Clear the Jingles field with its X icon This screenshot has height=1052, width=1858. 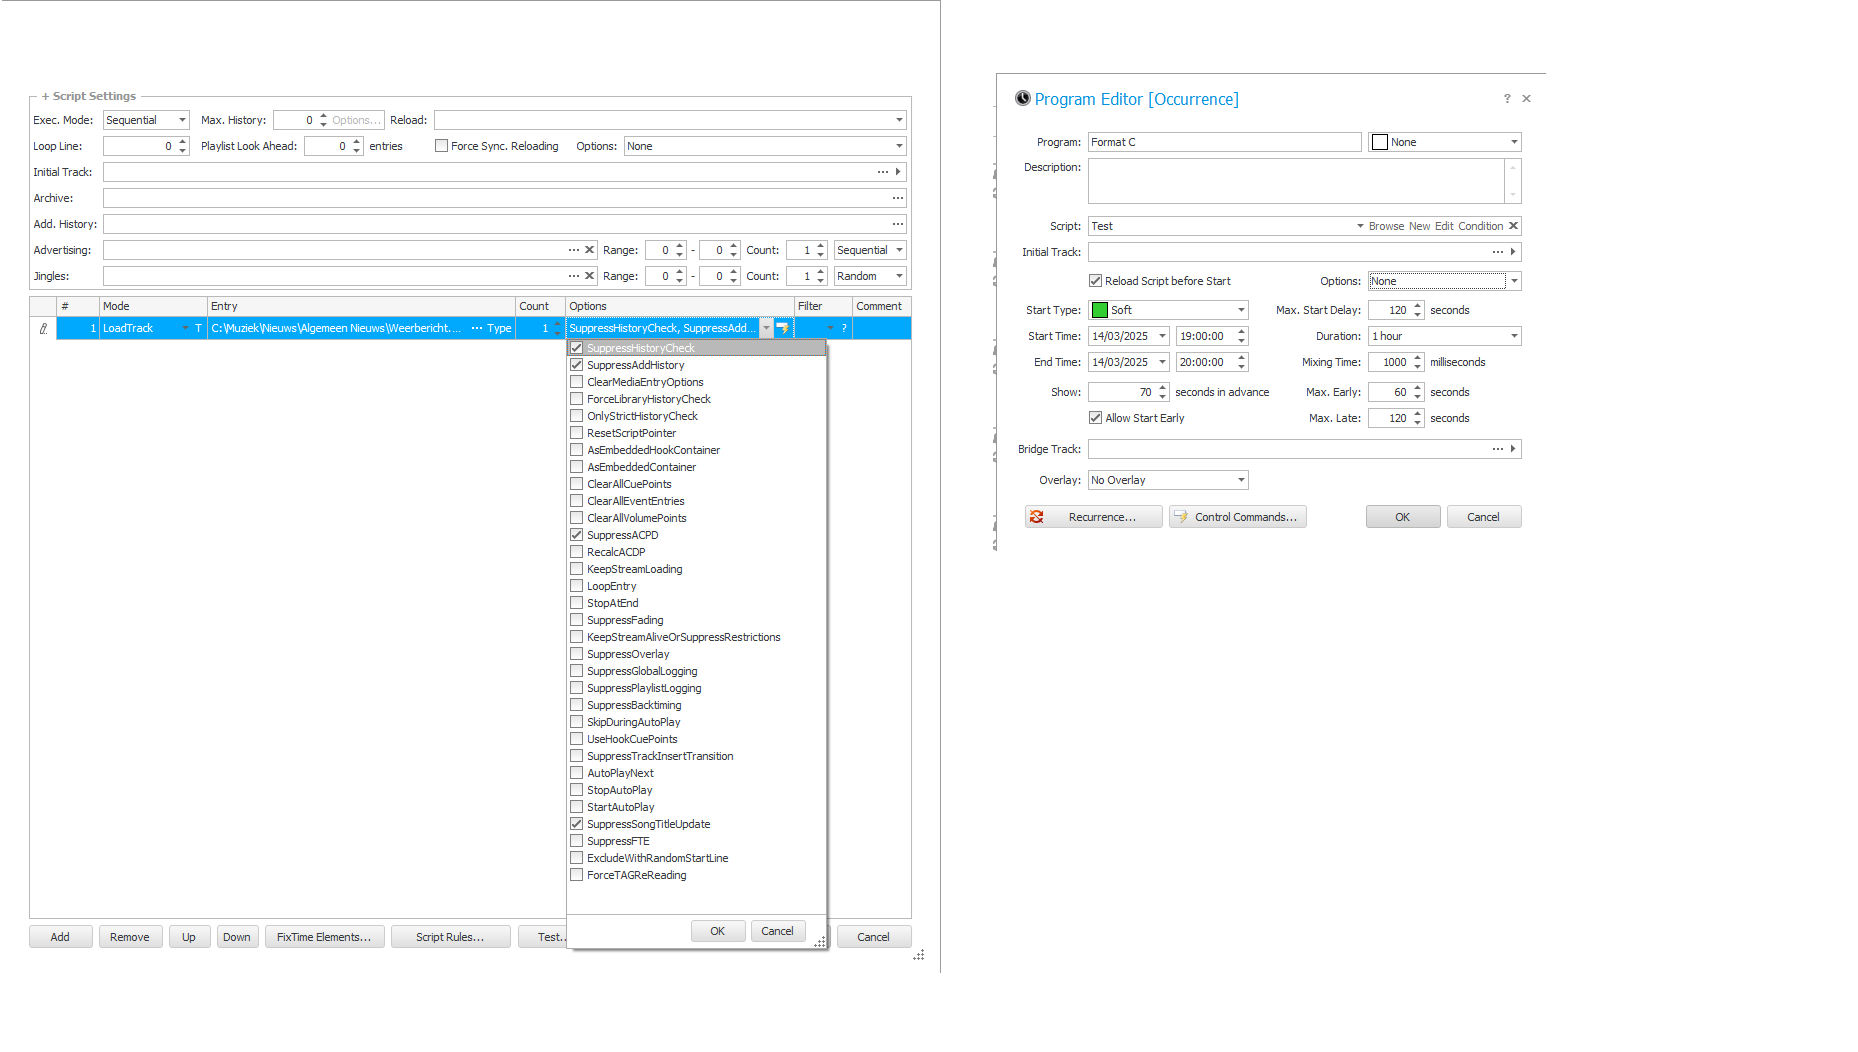(590, 276)
